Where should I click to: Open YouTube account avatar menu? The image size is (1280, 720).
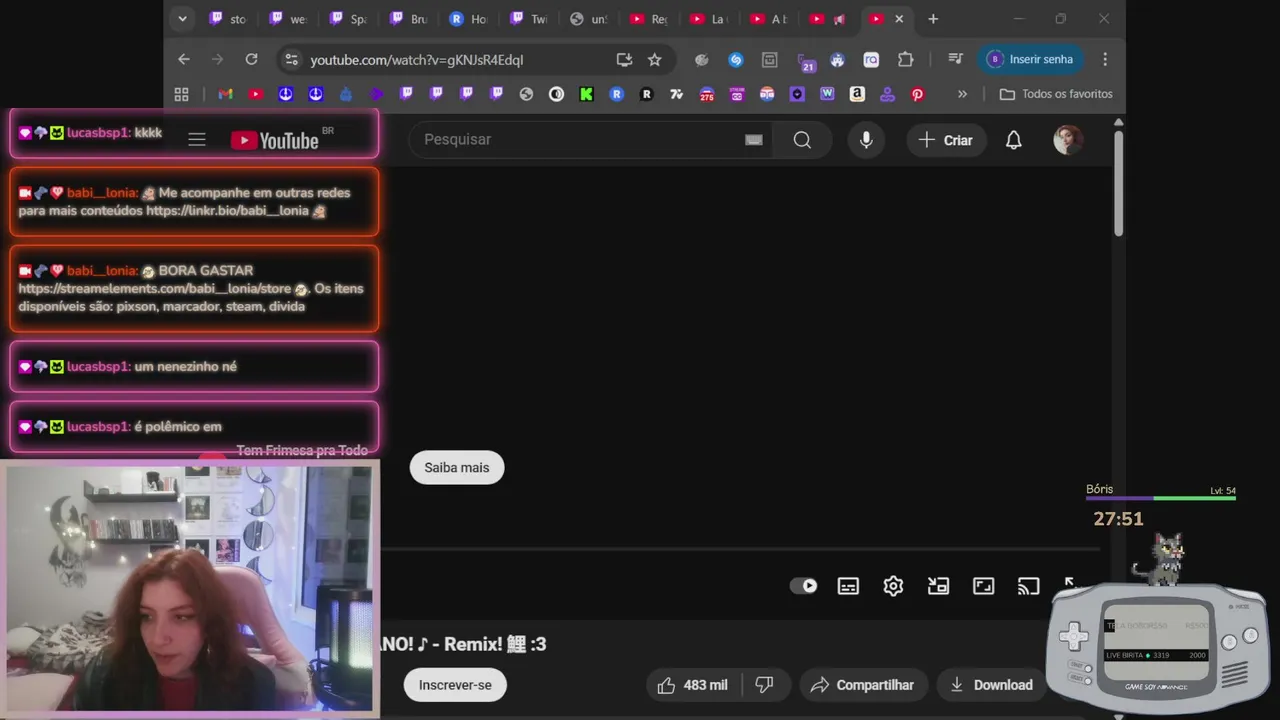click(x=1068, y=140)
